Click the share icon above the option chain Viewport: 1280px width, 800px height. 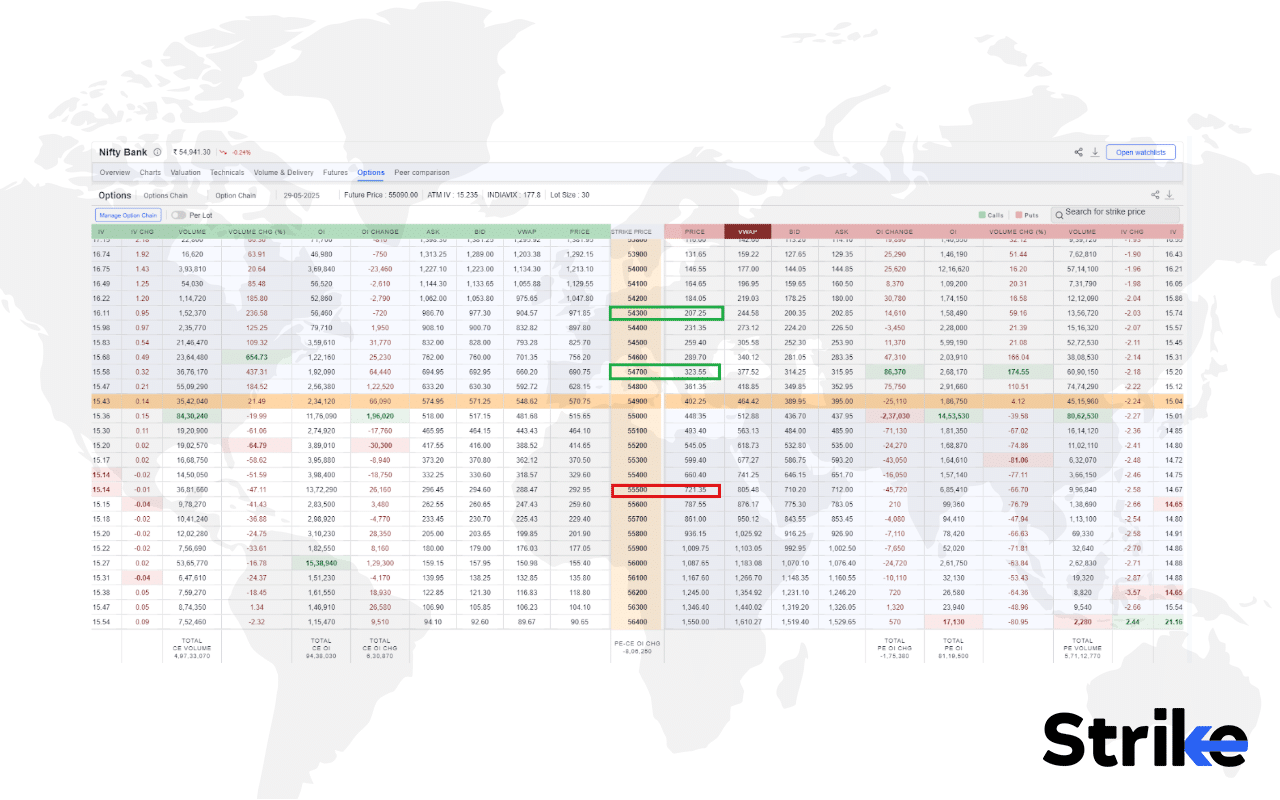pyautogui.click(x=1154, y=194)
